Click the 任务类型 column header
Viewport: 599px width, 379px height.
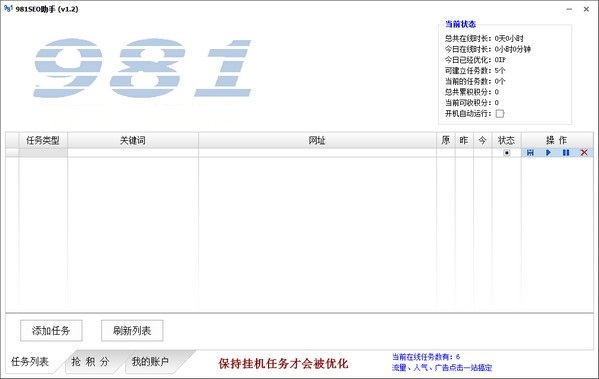[x=43, y=140]
